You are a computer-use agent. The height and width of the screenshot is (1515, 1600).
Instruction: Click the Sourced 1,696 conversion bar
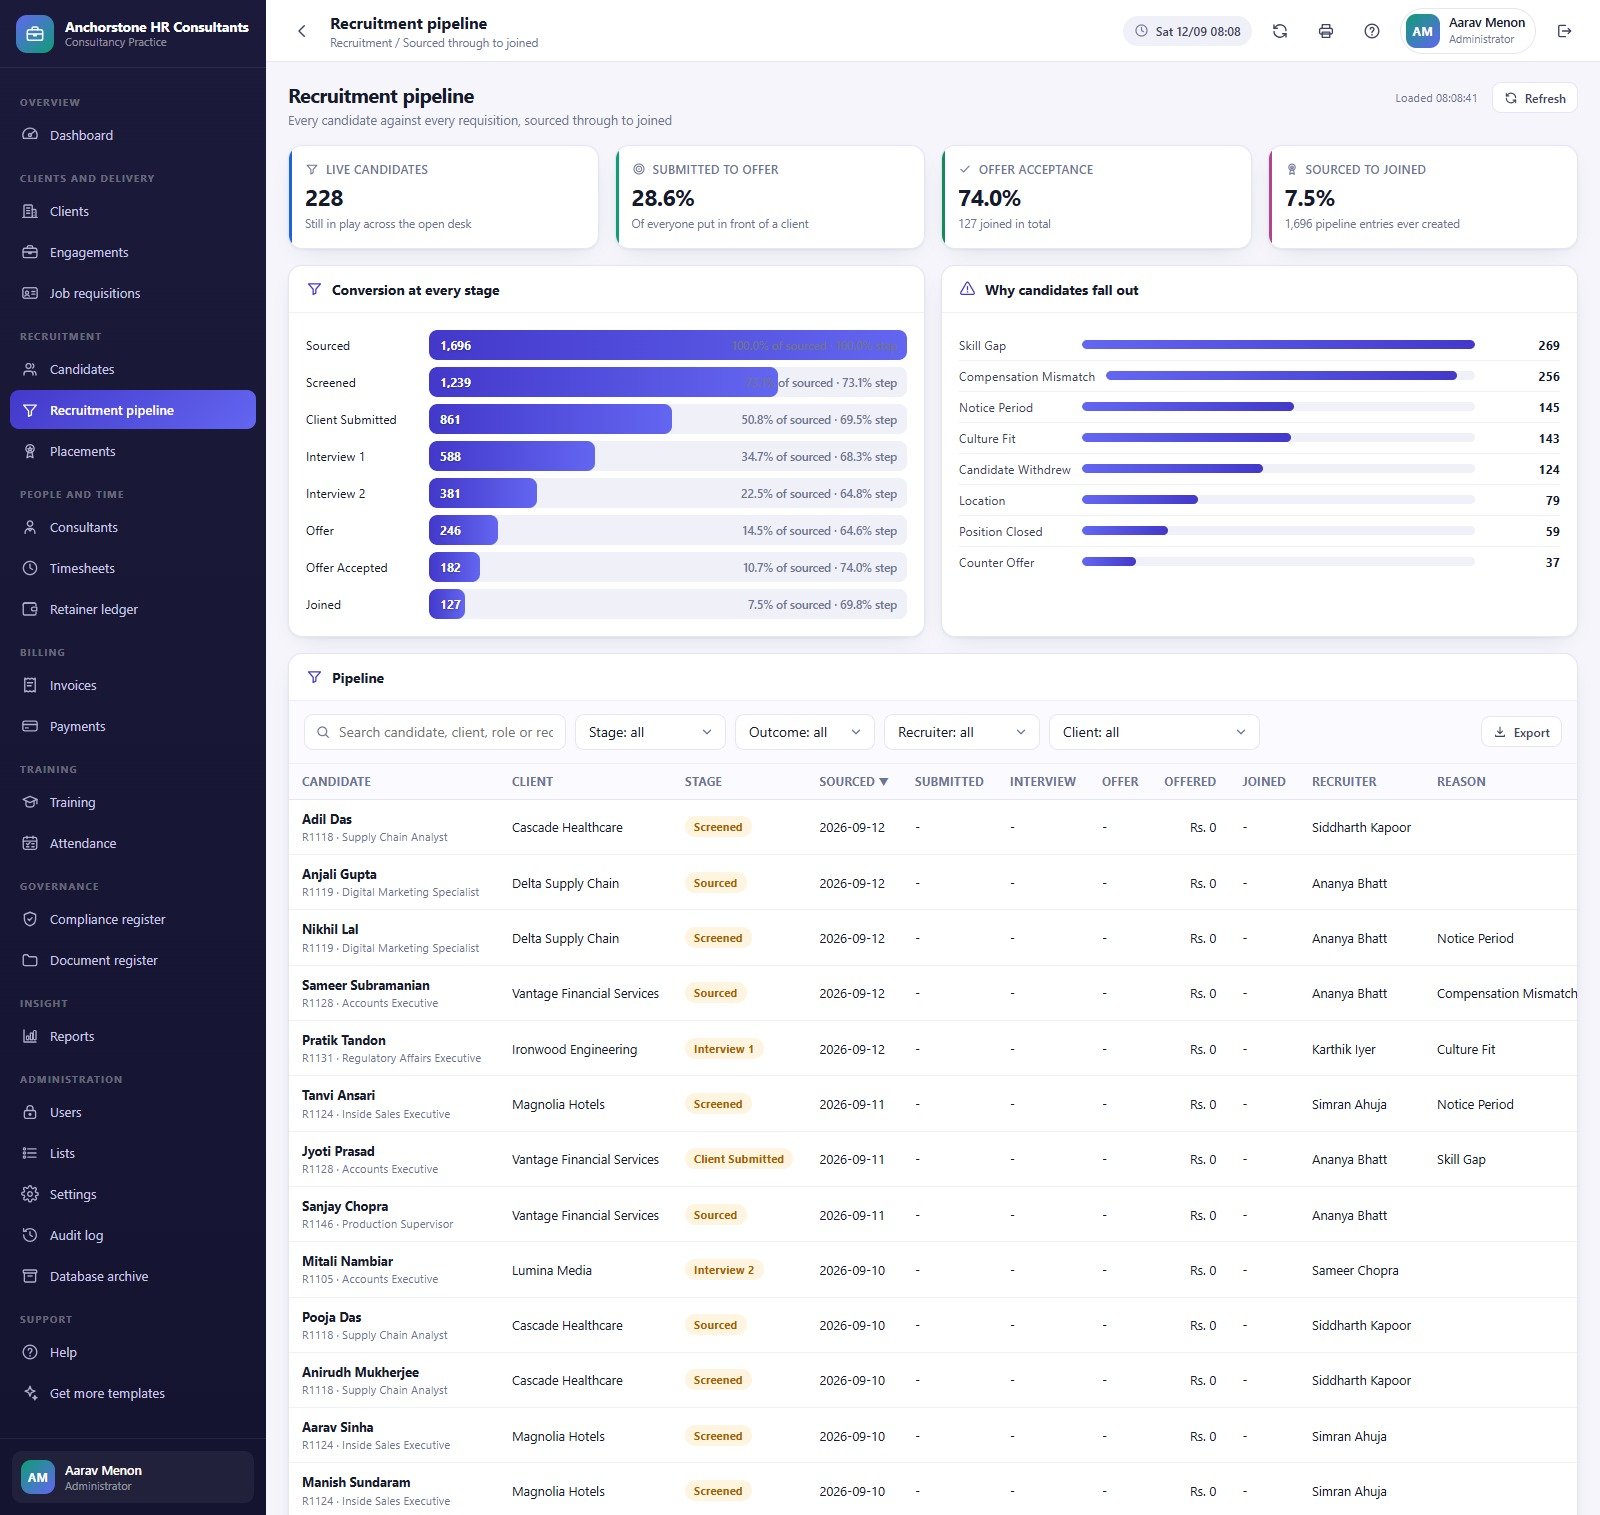tap(668, 345)
